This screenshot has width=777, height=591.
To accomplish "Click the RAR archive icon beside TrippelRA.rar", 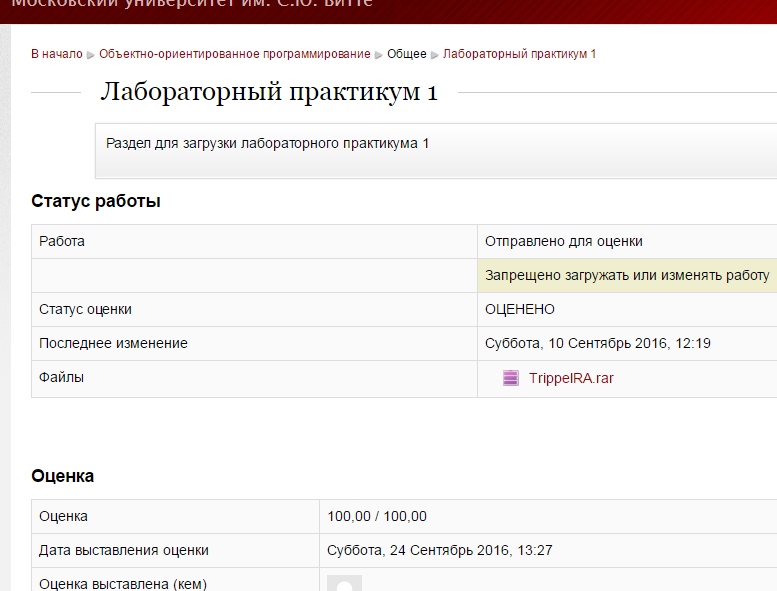I will [511, 378].
